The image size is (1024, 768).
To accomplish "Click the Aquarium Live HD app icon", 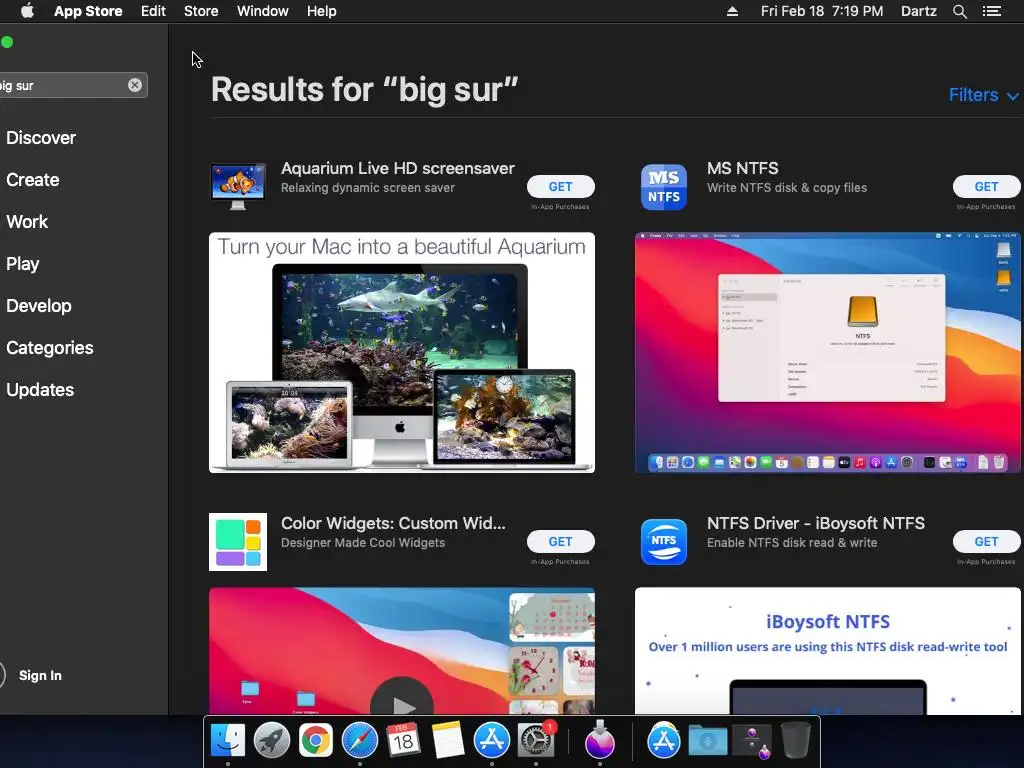I will pos(238,187).
